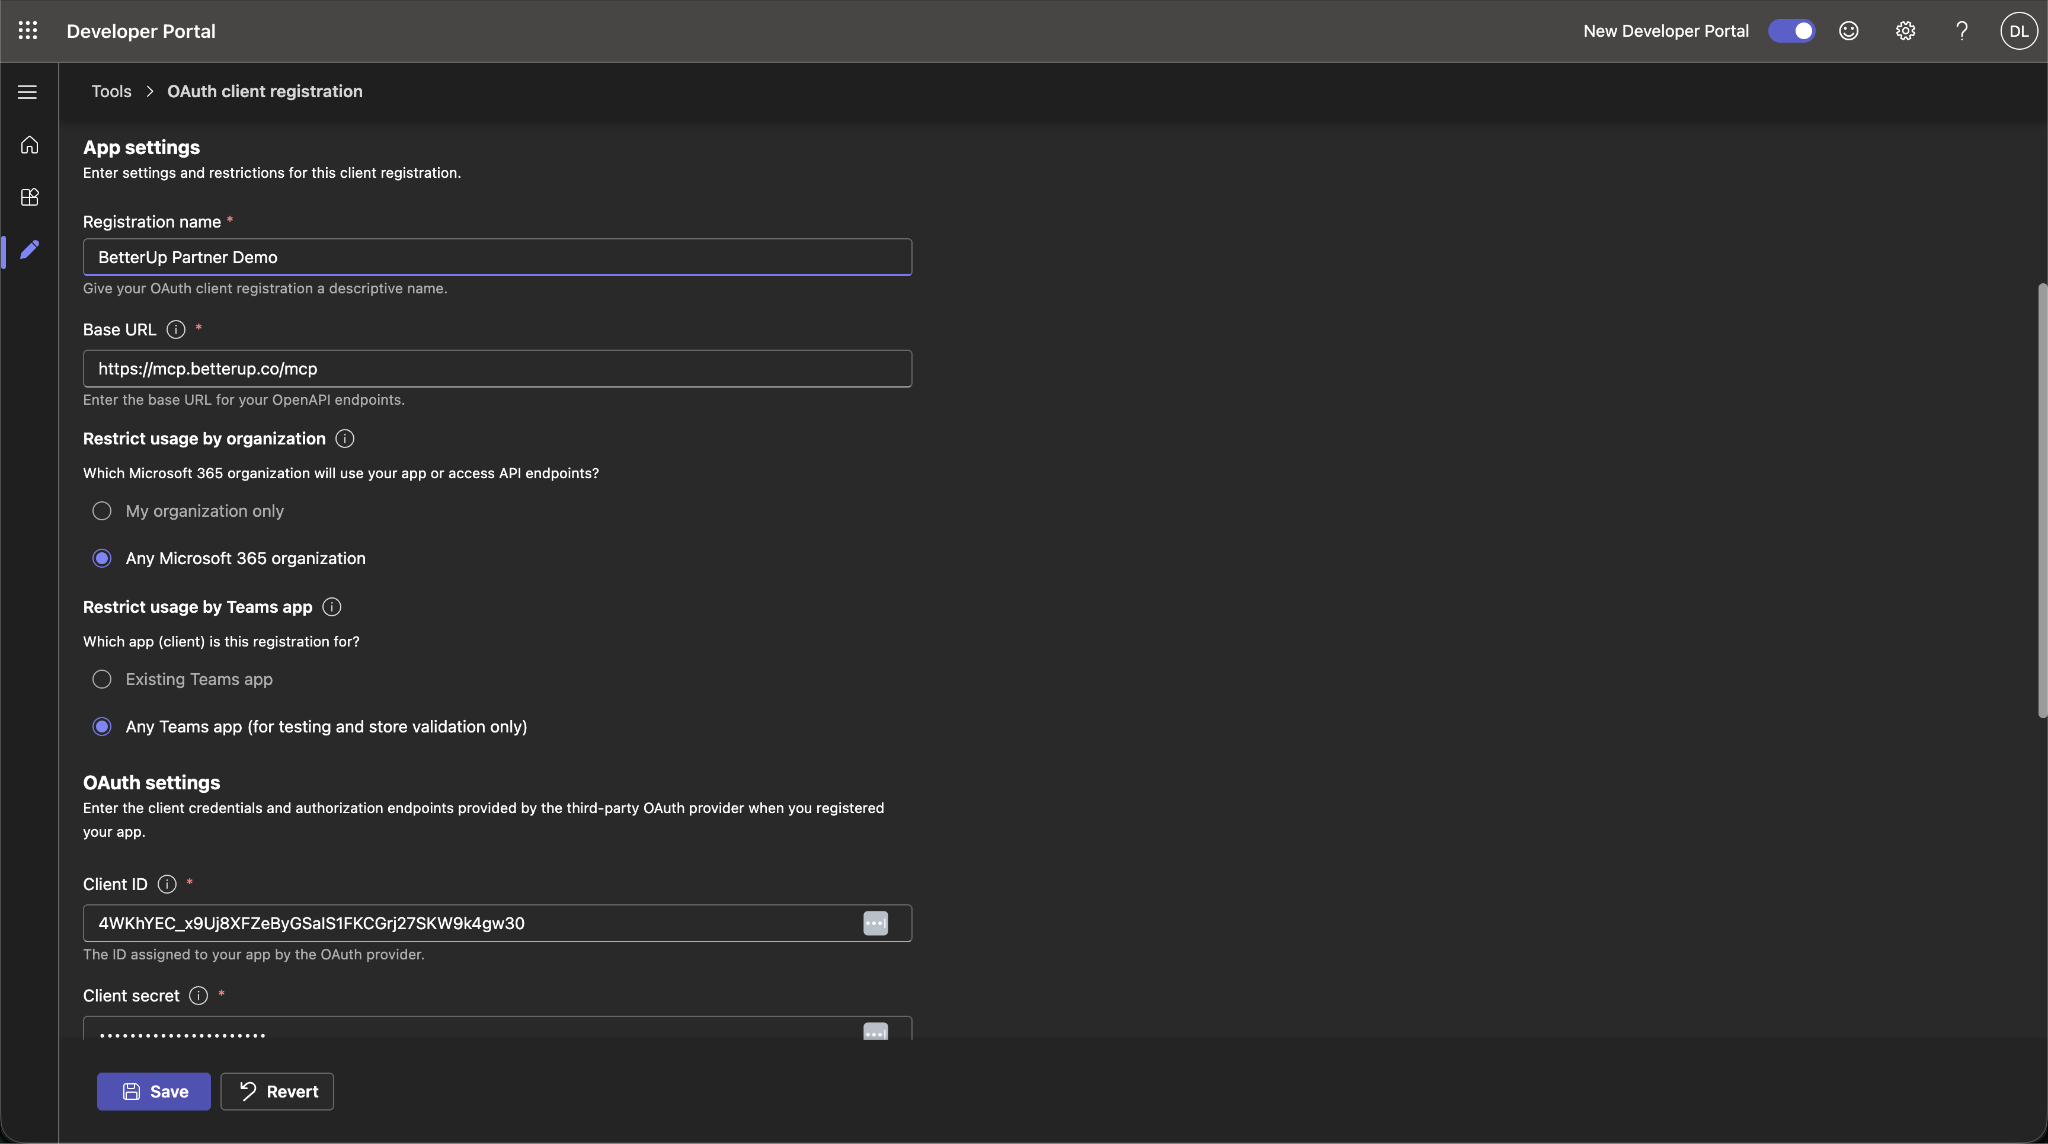The image size is (2048, 1144).
Task: Go to Tools breadcrumb
Action: [111, 91]
